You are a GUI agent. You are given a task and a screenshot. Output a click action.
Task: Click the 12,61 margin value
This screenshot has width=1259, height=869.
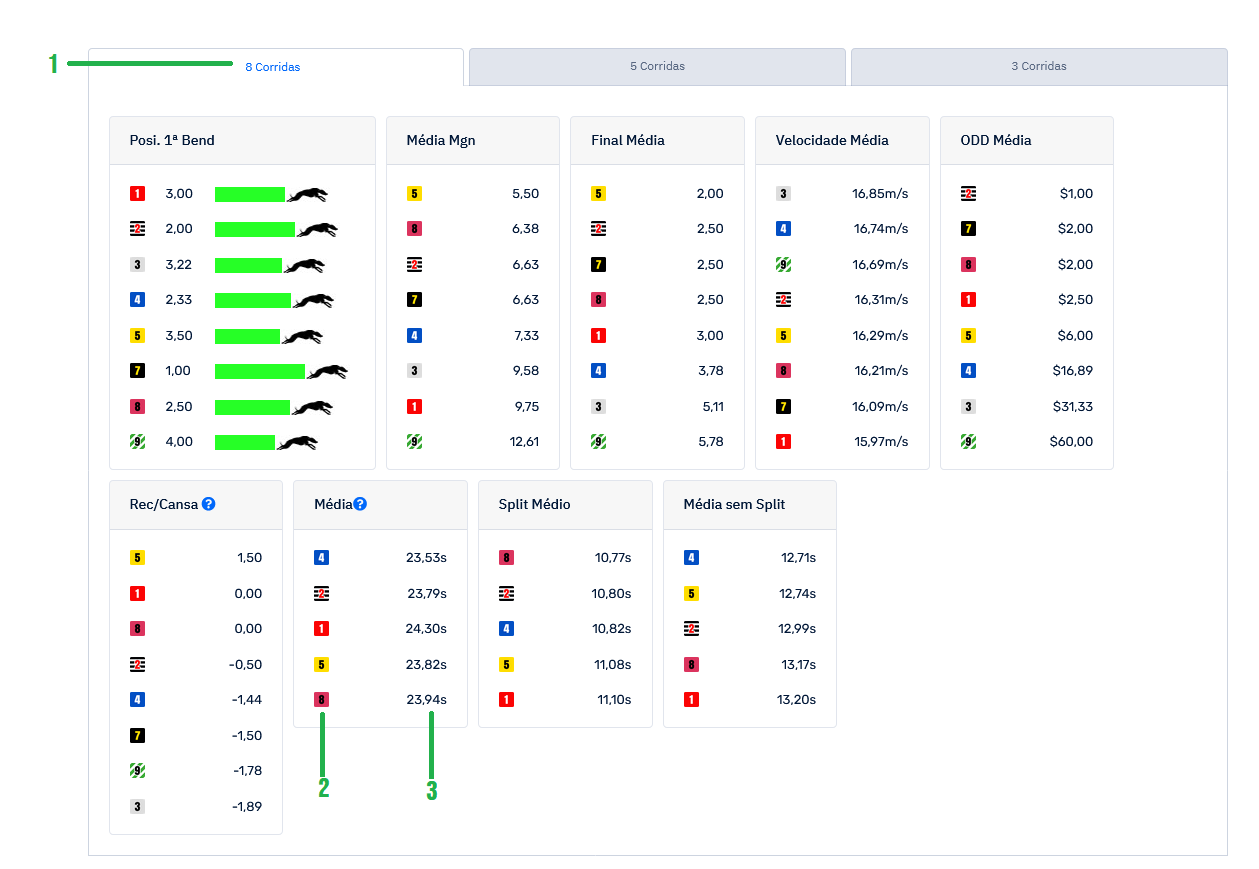[x=523, y=442]
